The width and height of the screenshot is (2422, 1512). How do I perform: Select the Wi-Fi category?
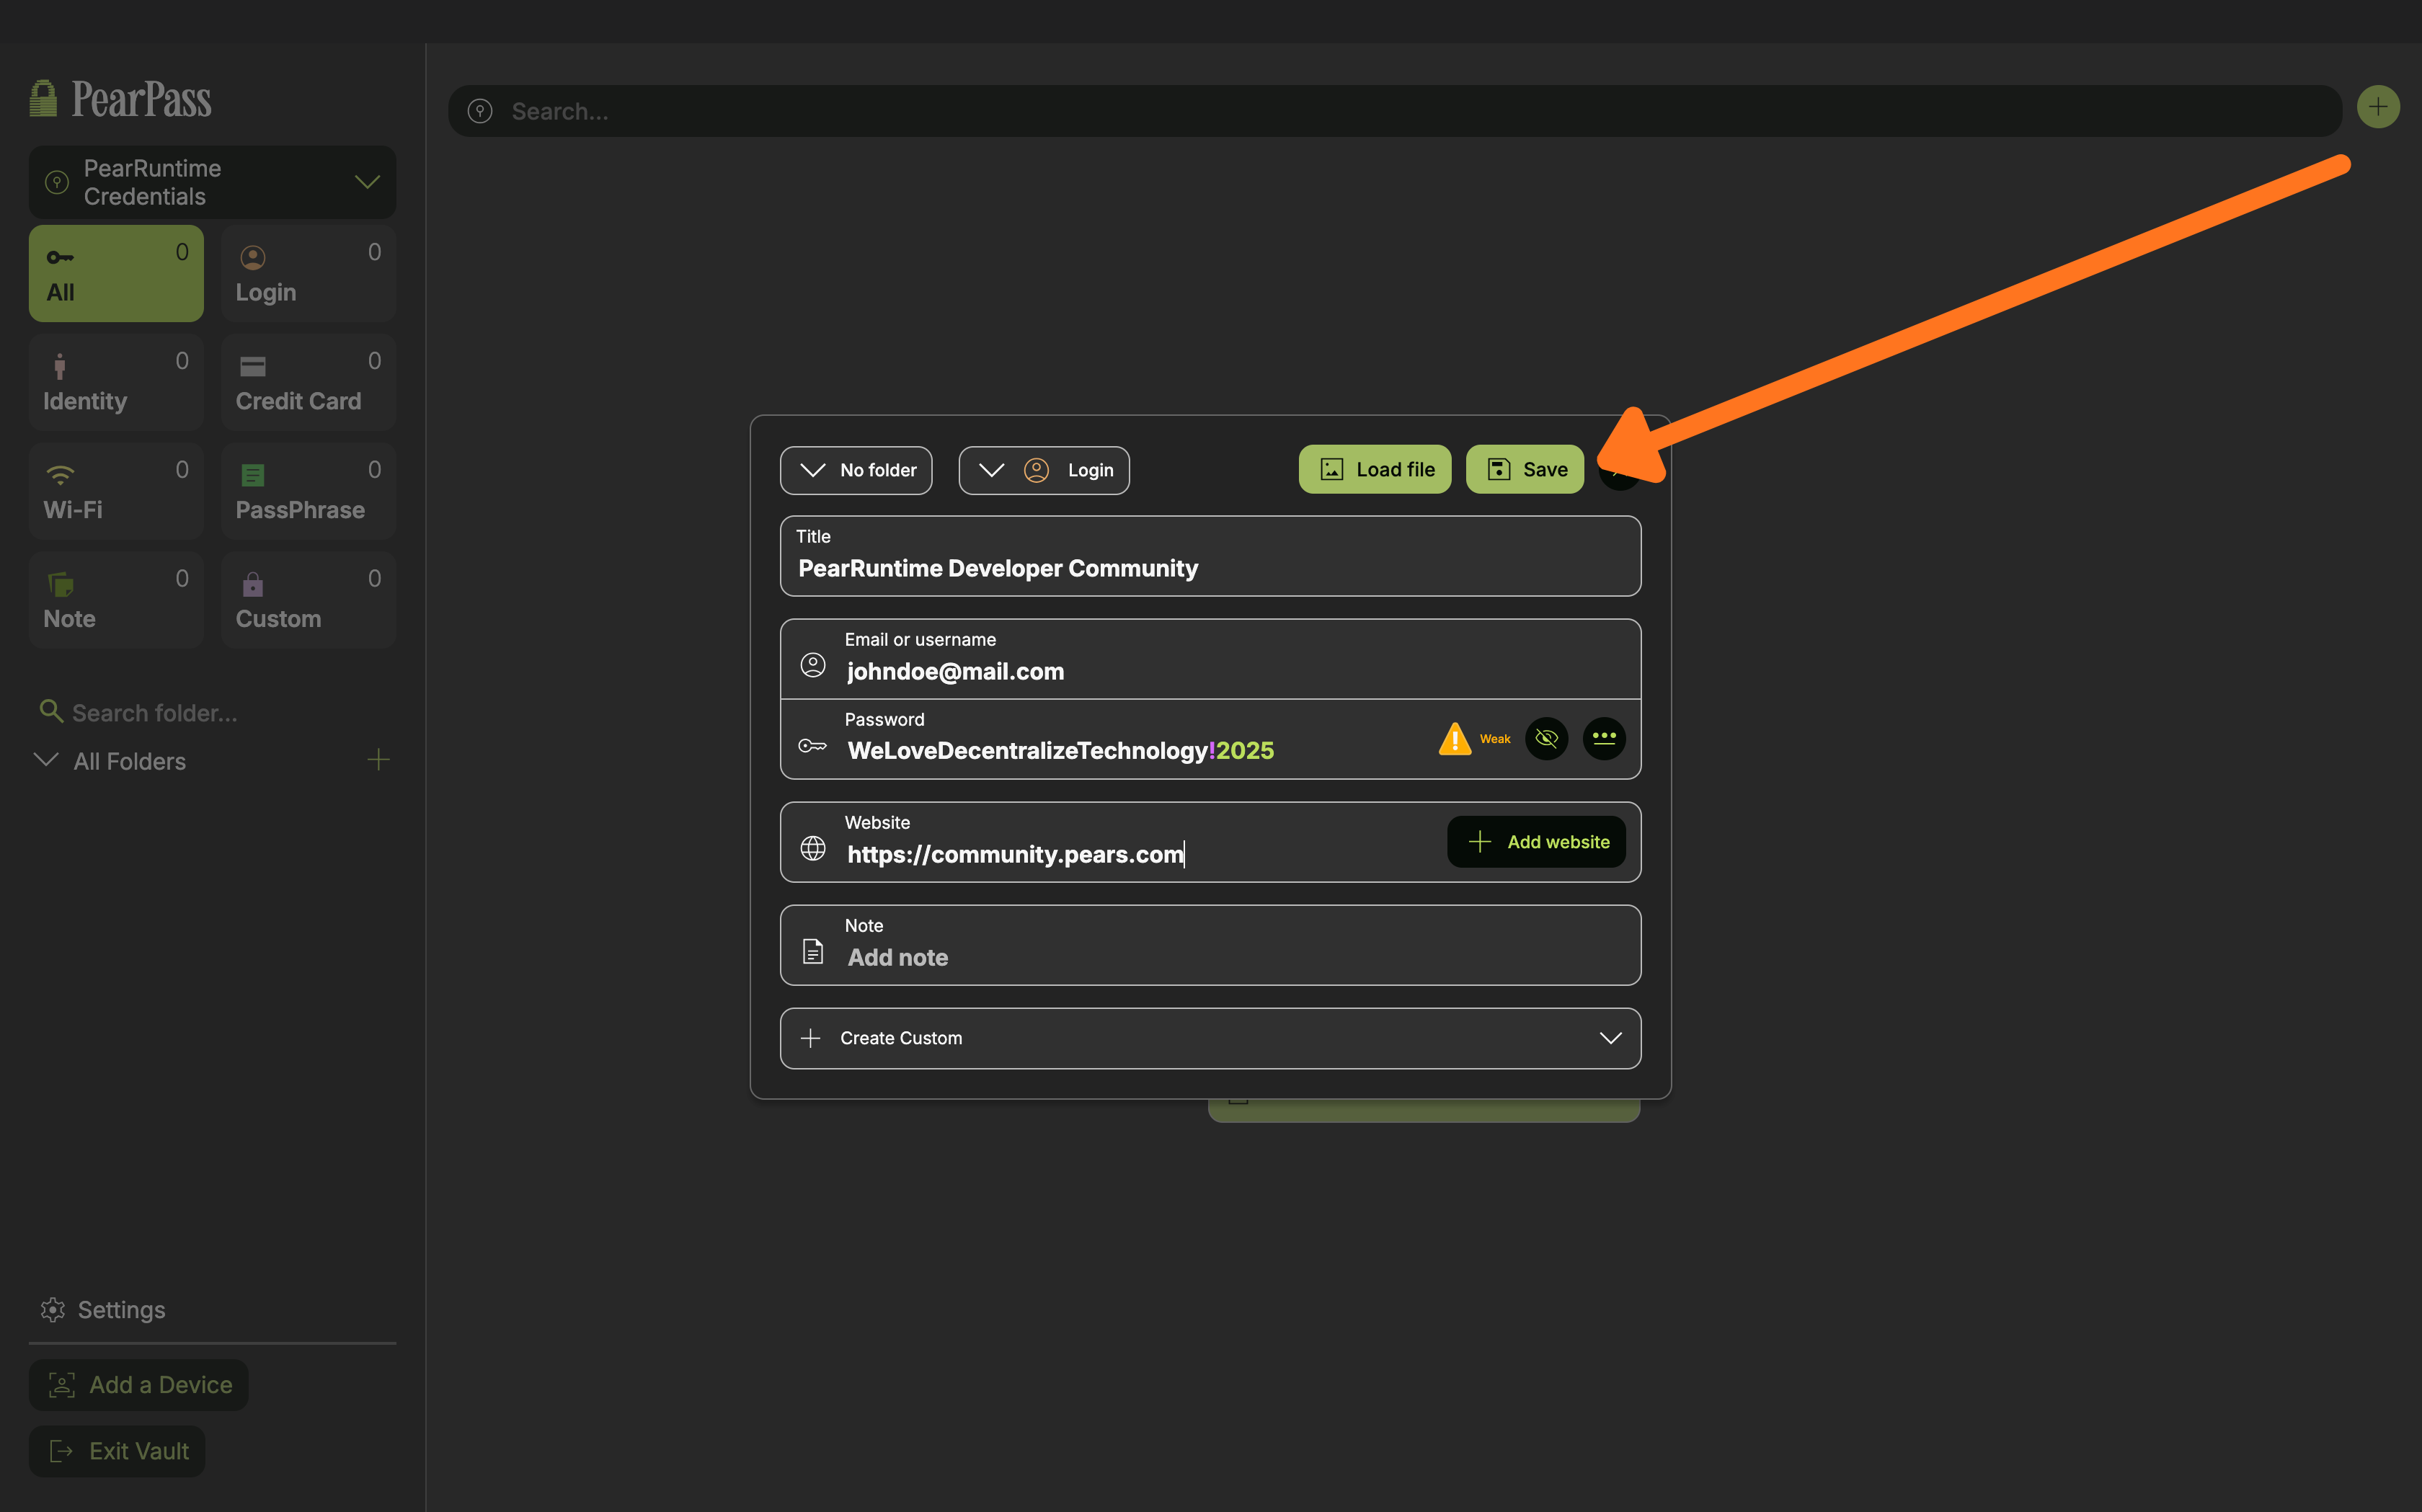pos(116,491)
